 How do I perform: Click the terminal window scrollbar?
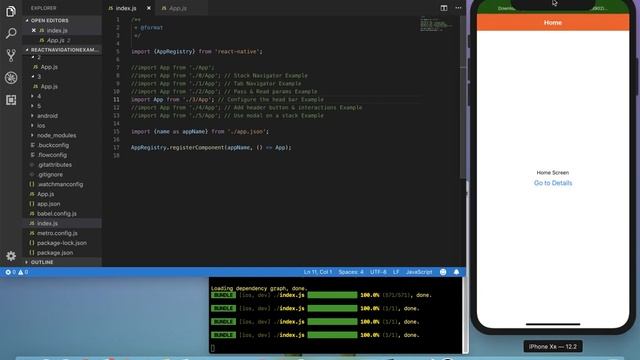click(x=465, y=315)
